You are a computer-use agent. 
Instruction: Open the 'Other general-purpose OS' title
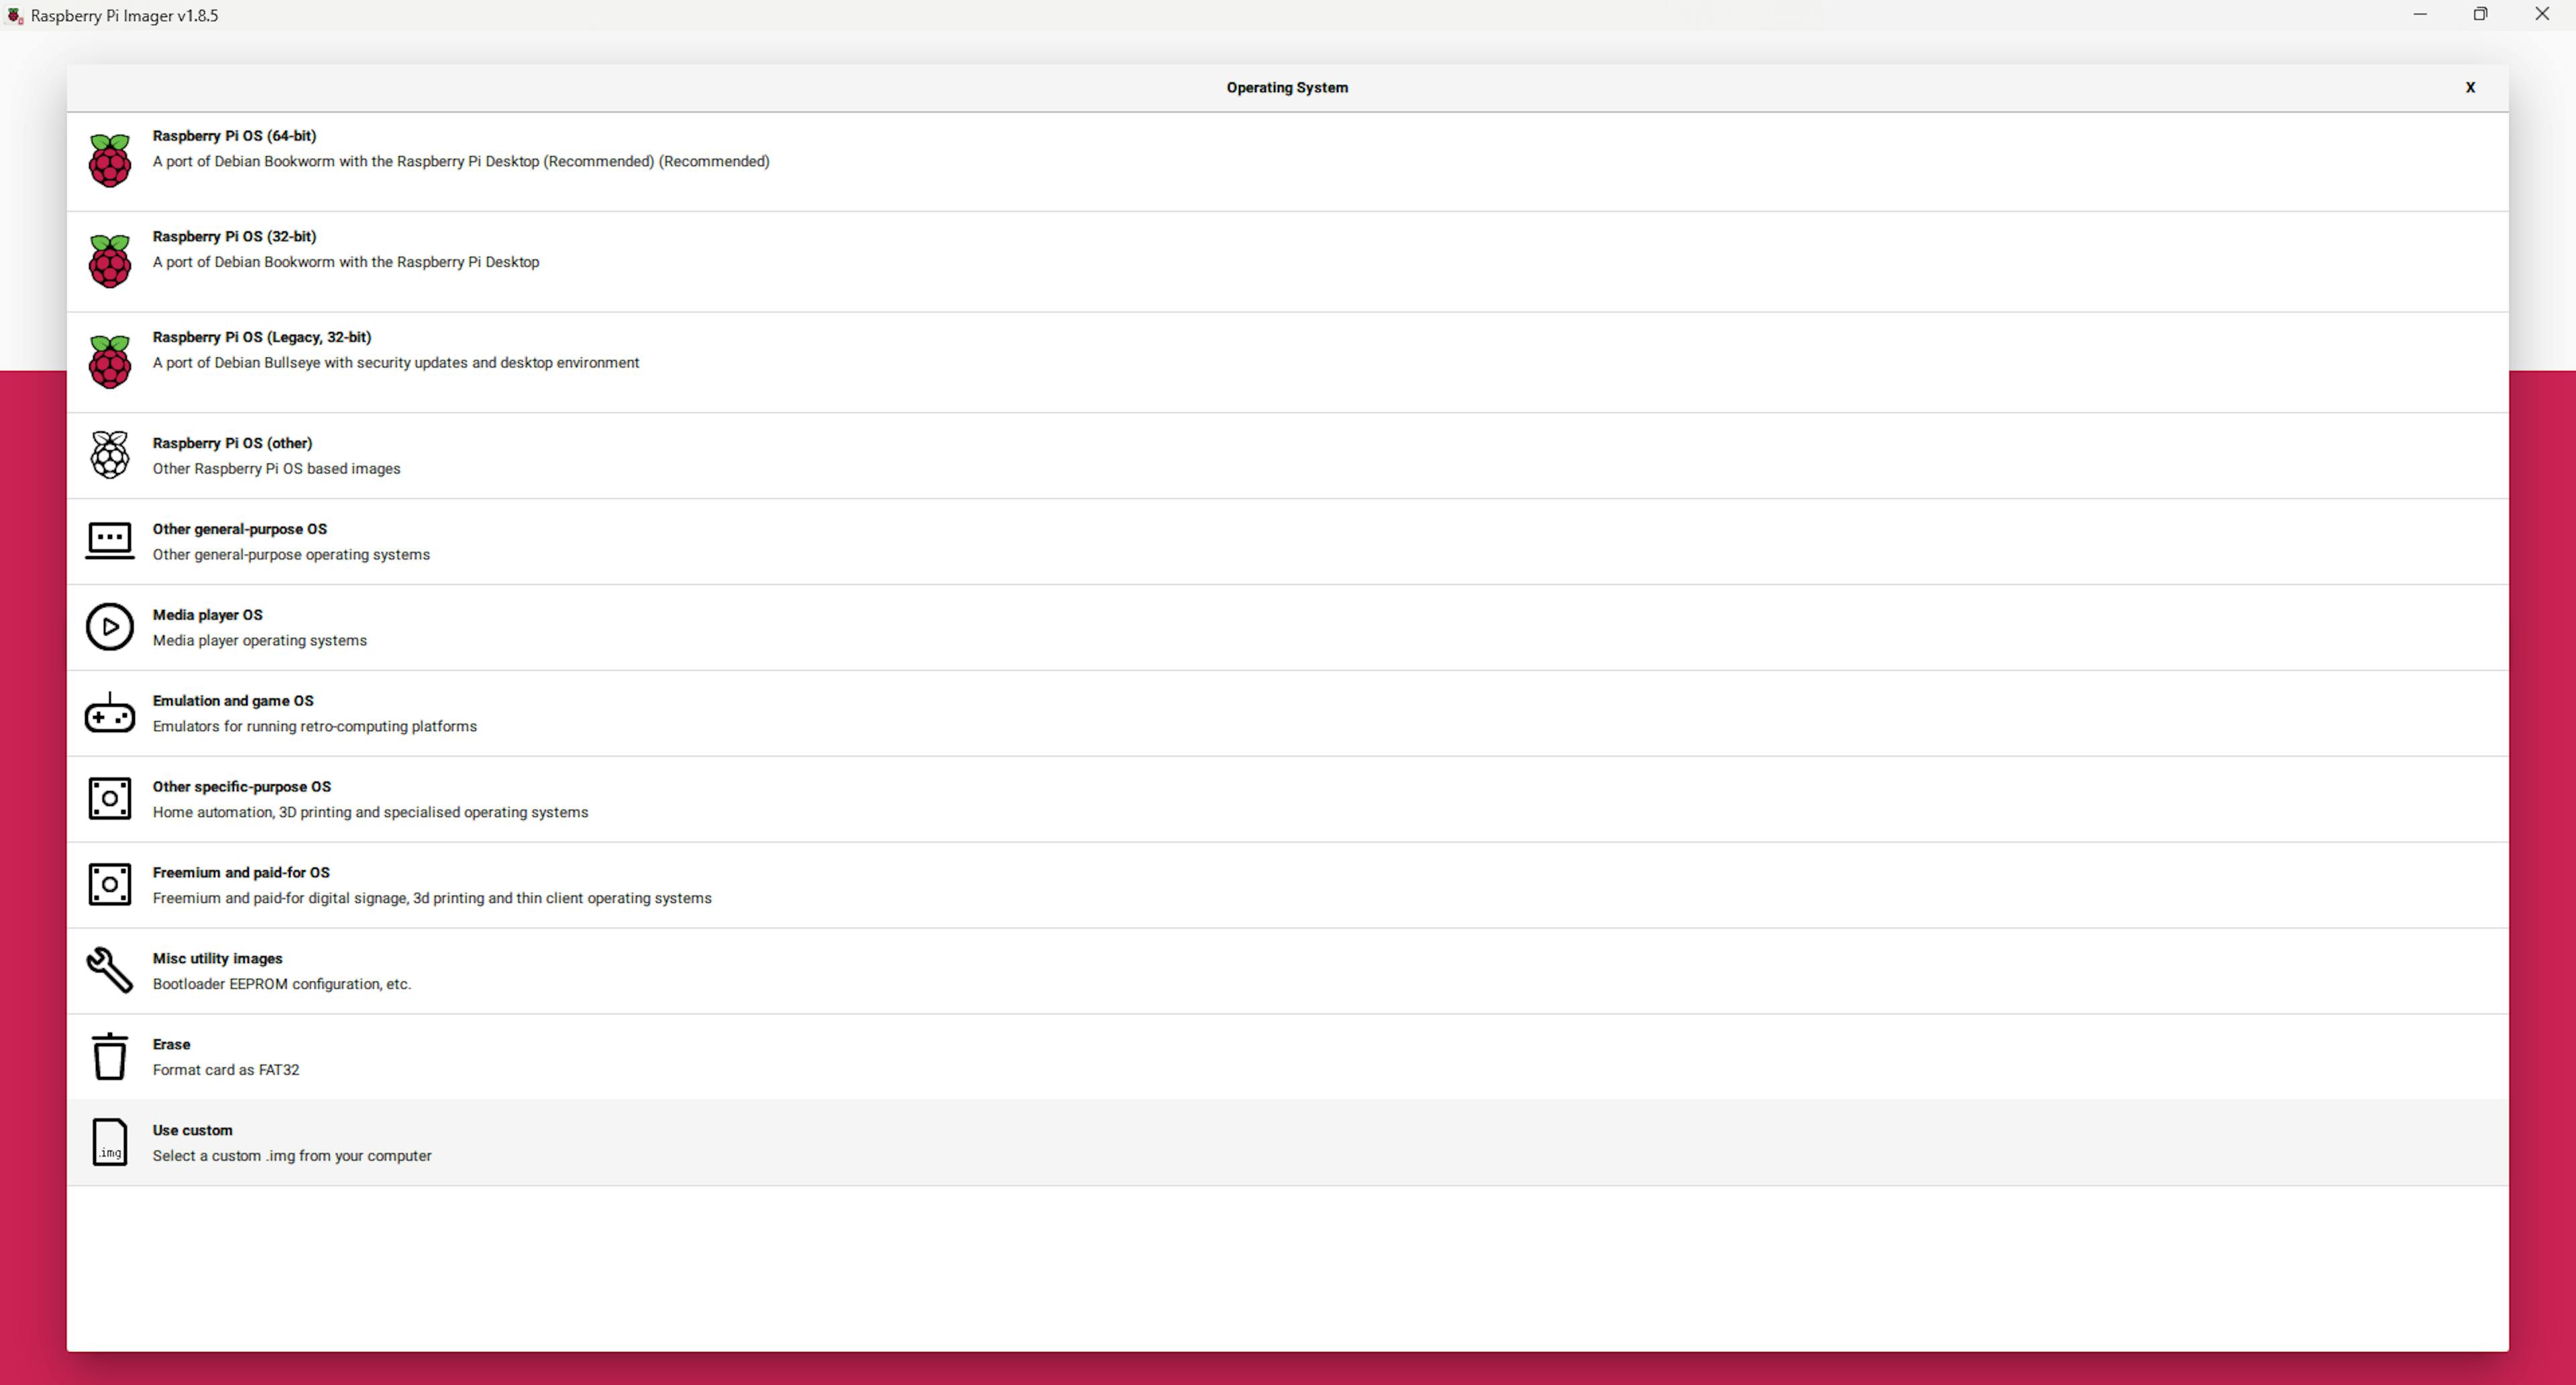click(240, 529)
